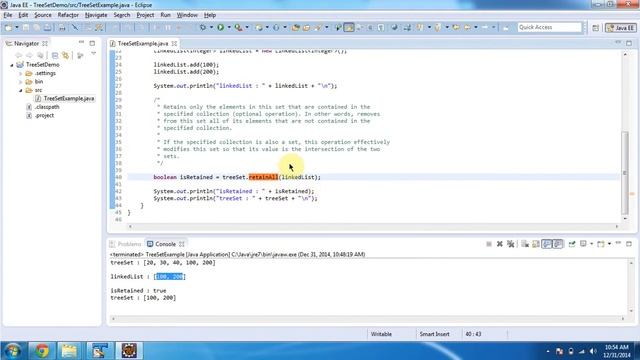Open the Navigator view menu chevron
Screen dimensions: 640x360
(x=93, y=54)
